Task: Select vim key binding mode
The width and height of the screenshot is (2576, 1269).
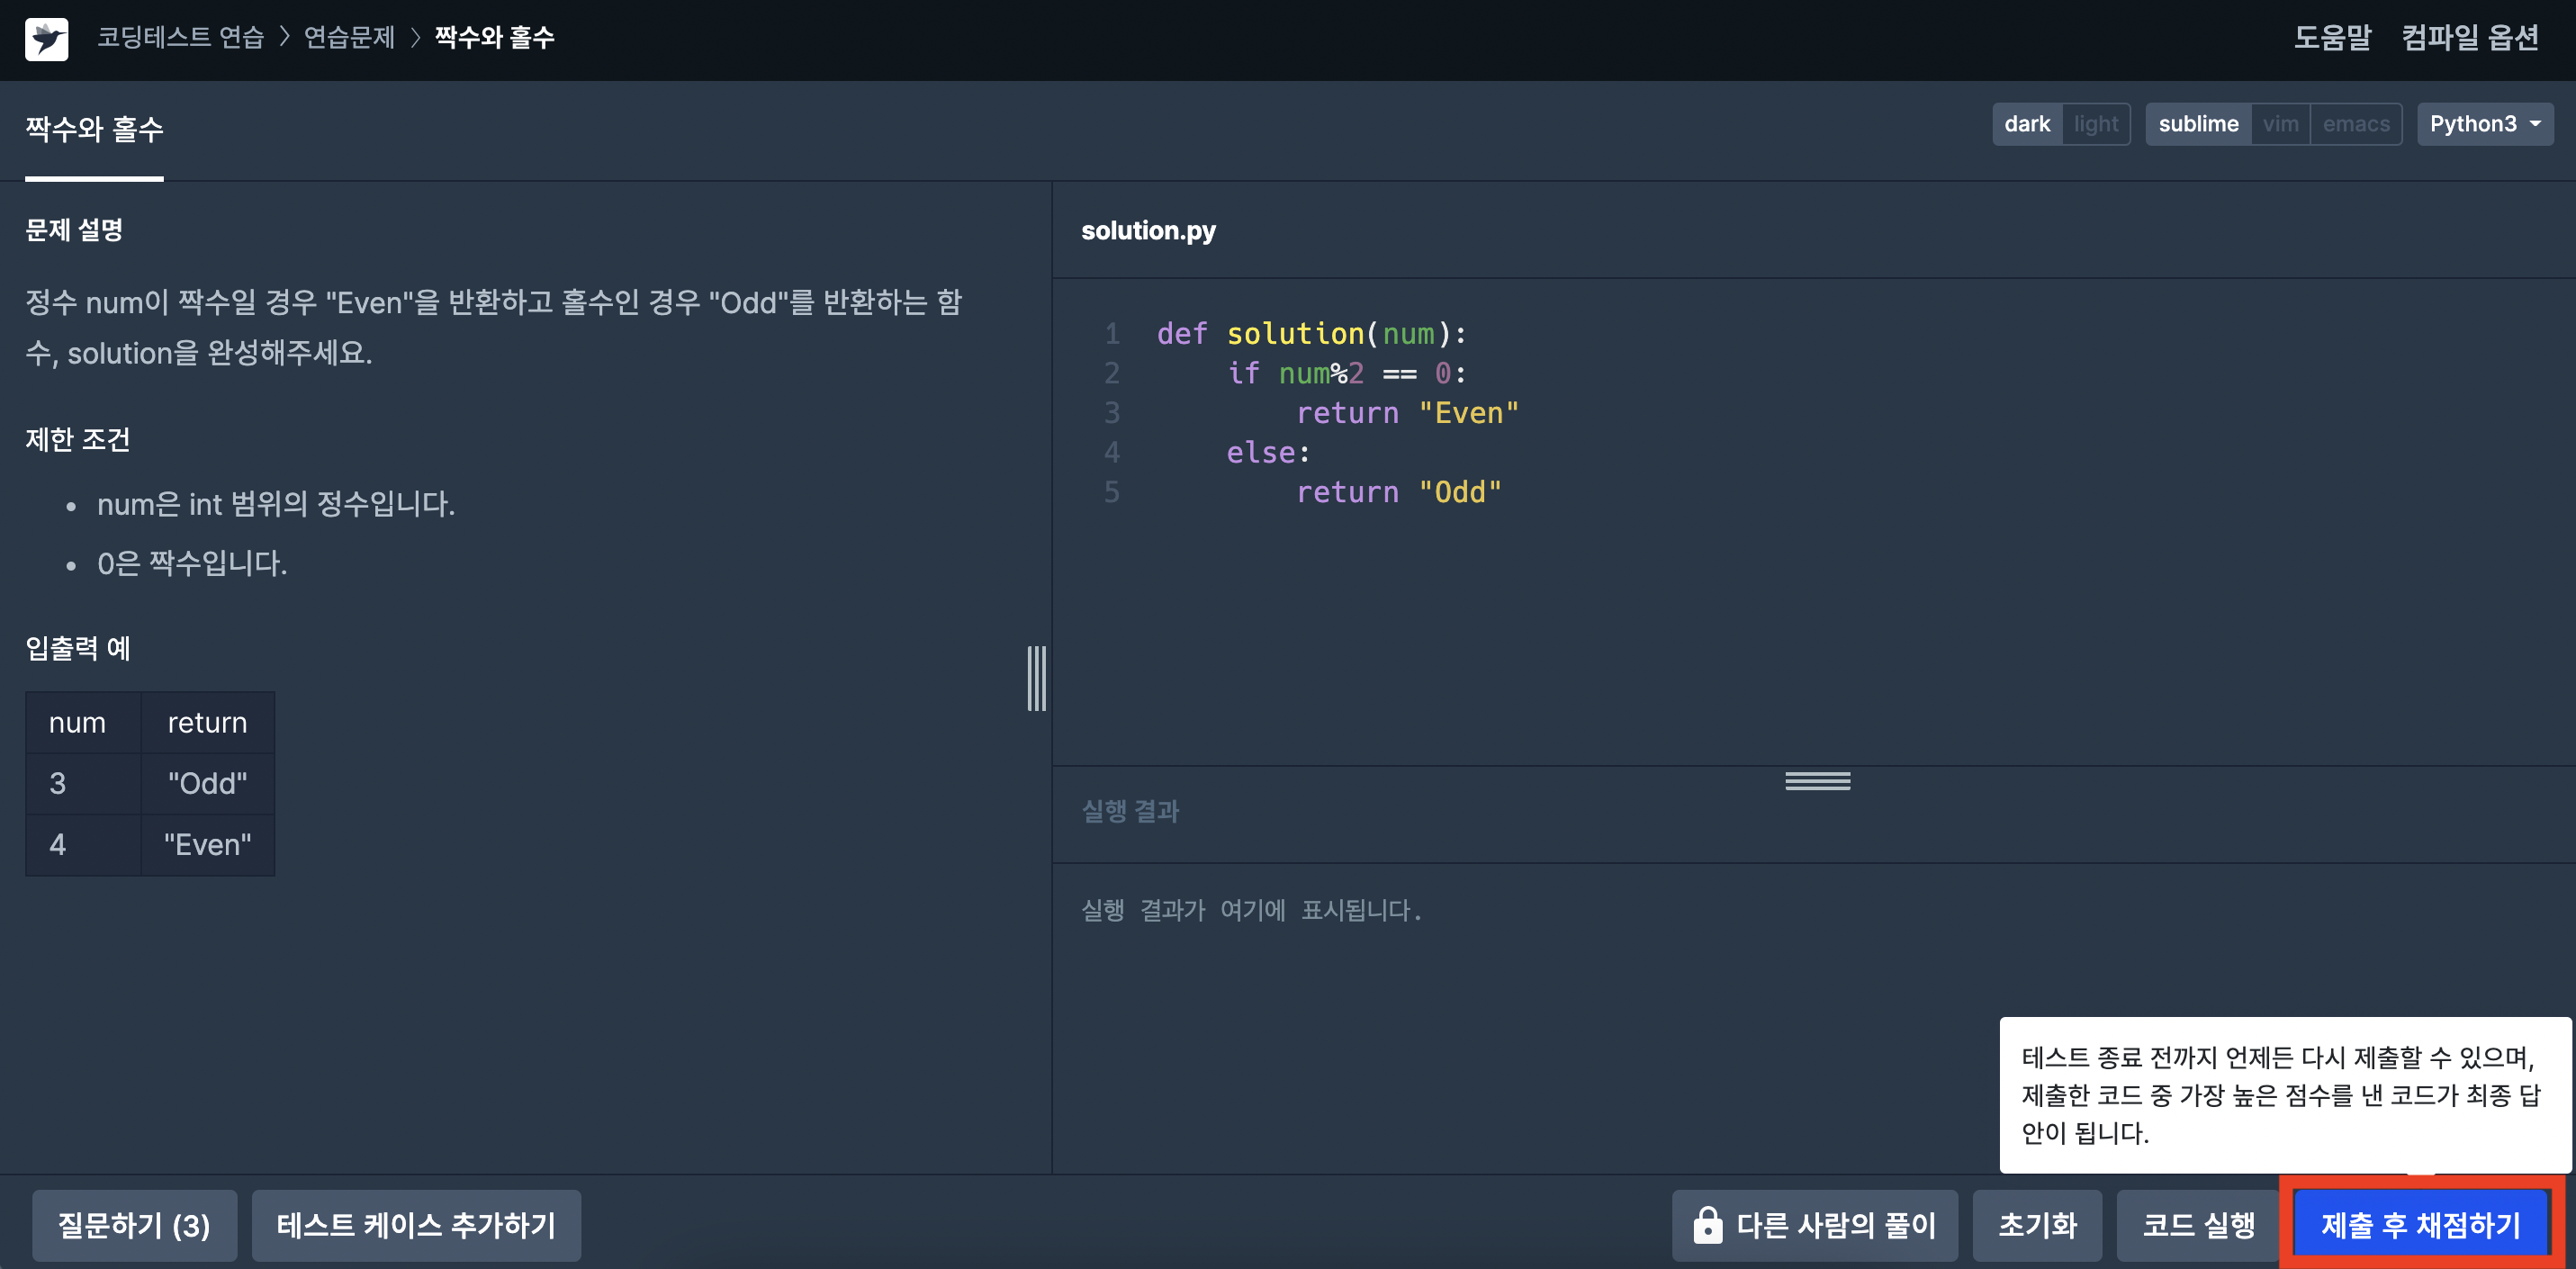Action: point(2280,124)
